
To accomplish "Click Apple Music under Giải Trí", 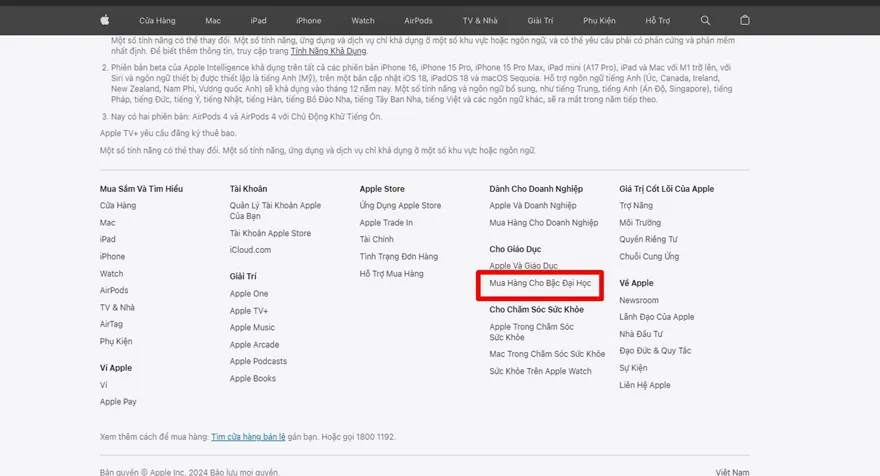I will pyautogui.click(x=252, y=328).
